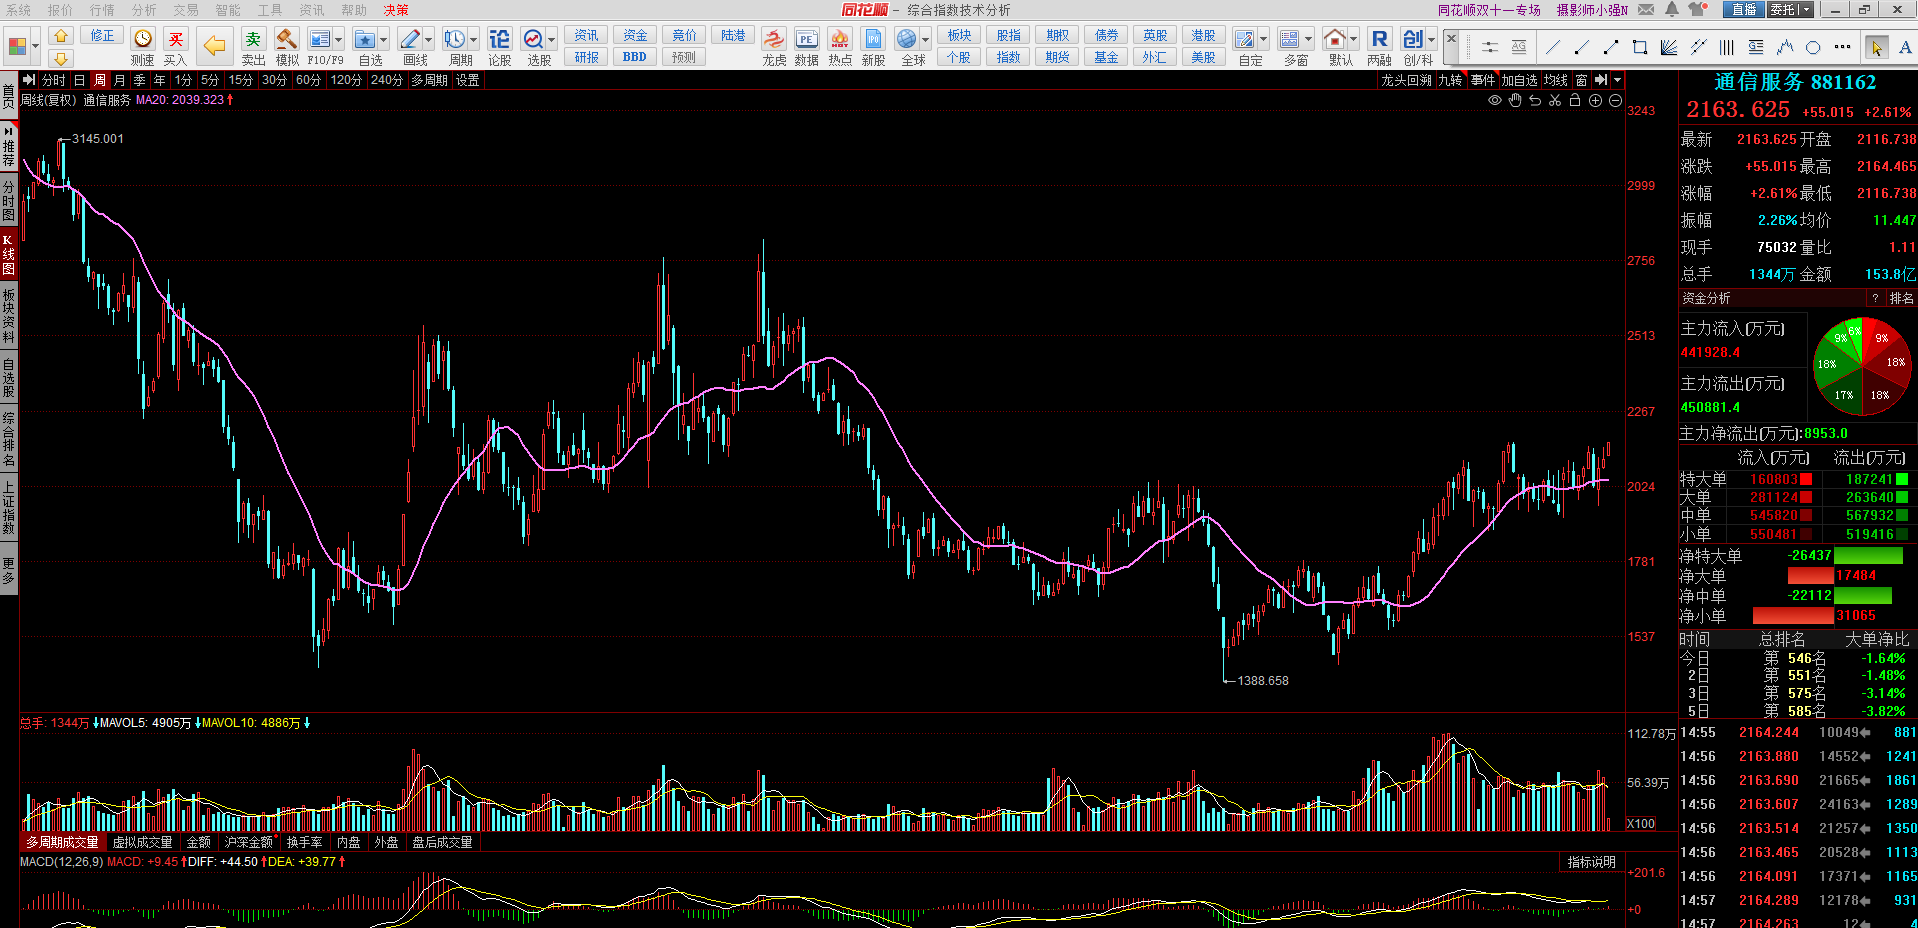1918x928 pixels.
Task: Open more drawing tools ellipsis
Action: tap(1842, 47)
